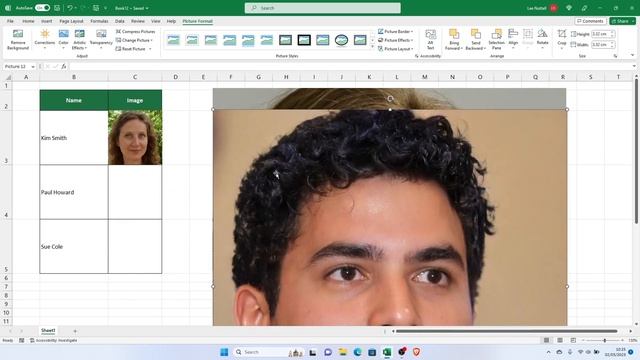This screenshot has height=360, width=640.
Task: Open the Selection Pane
Action: [x=496, y=40]
